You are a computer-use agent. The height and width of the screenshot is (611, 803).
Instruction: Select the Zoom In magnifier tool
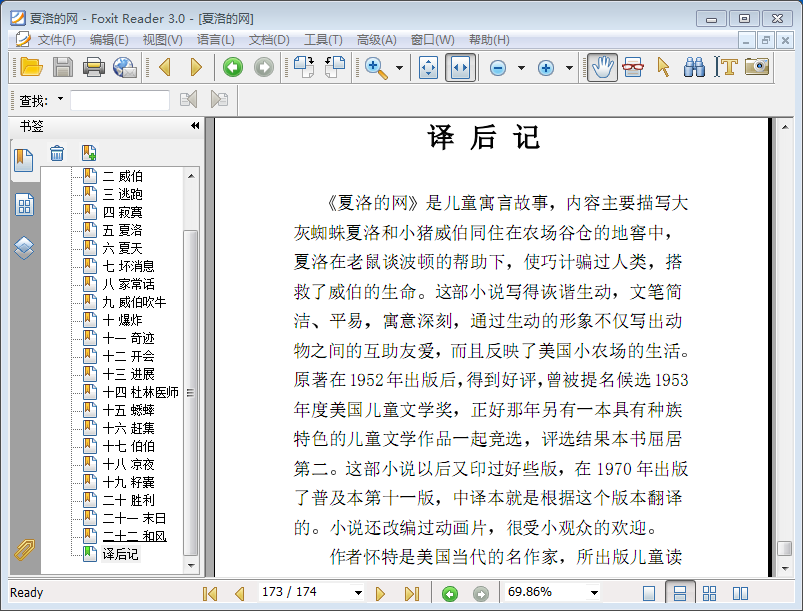click(376, 67)
